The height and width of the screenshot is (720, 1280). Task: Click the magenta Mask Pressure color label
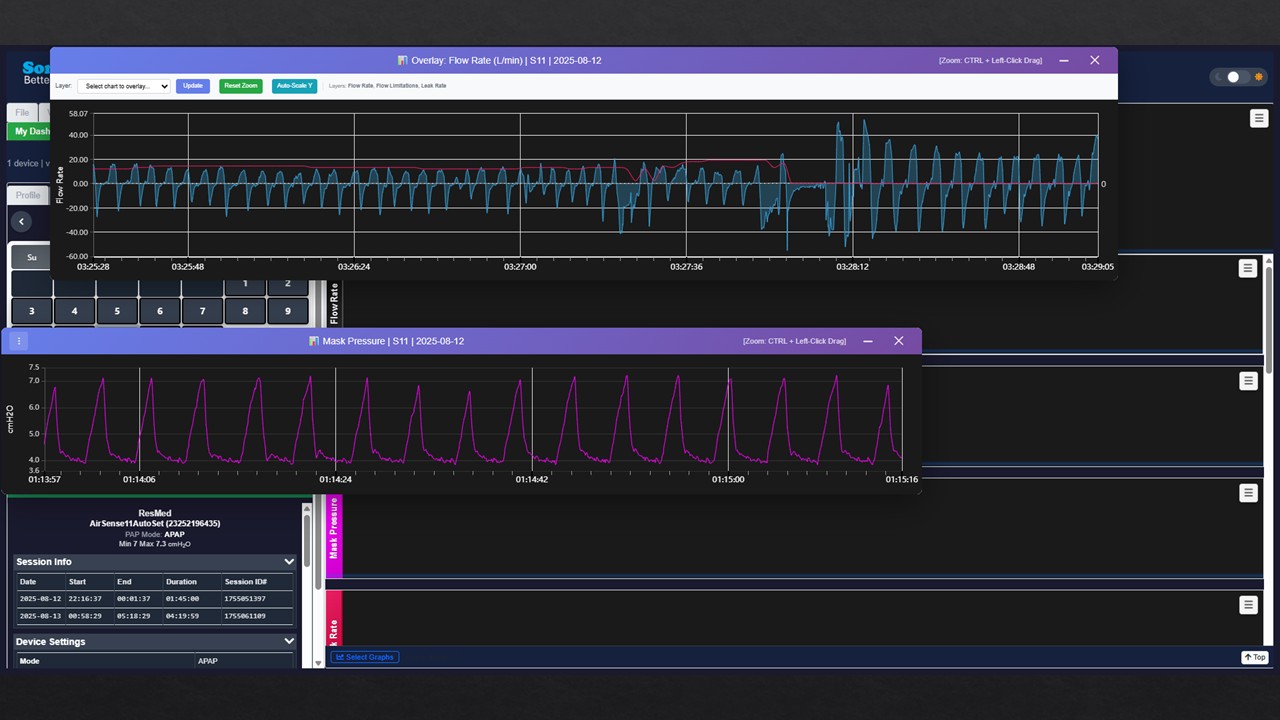click(x=334, y=536)
